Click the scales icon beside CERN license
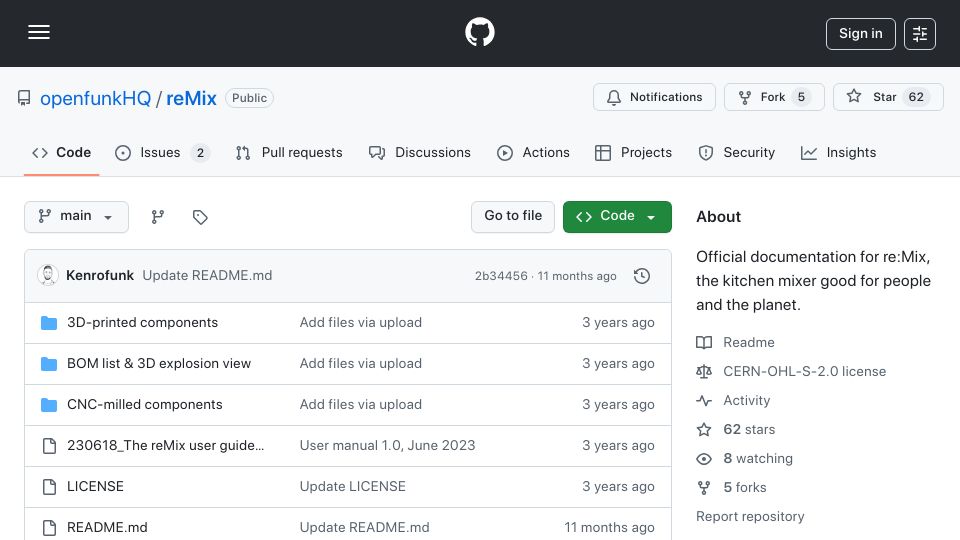This screenshot has width=960, height=540. pos(704,372)
